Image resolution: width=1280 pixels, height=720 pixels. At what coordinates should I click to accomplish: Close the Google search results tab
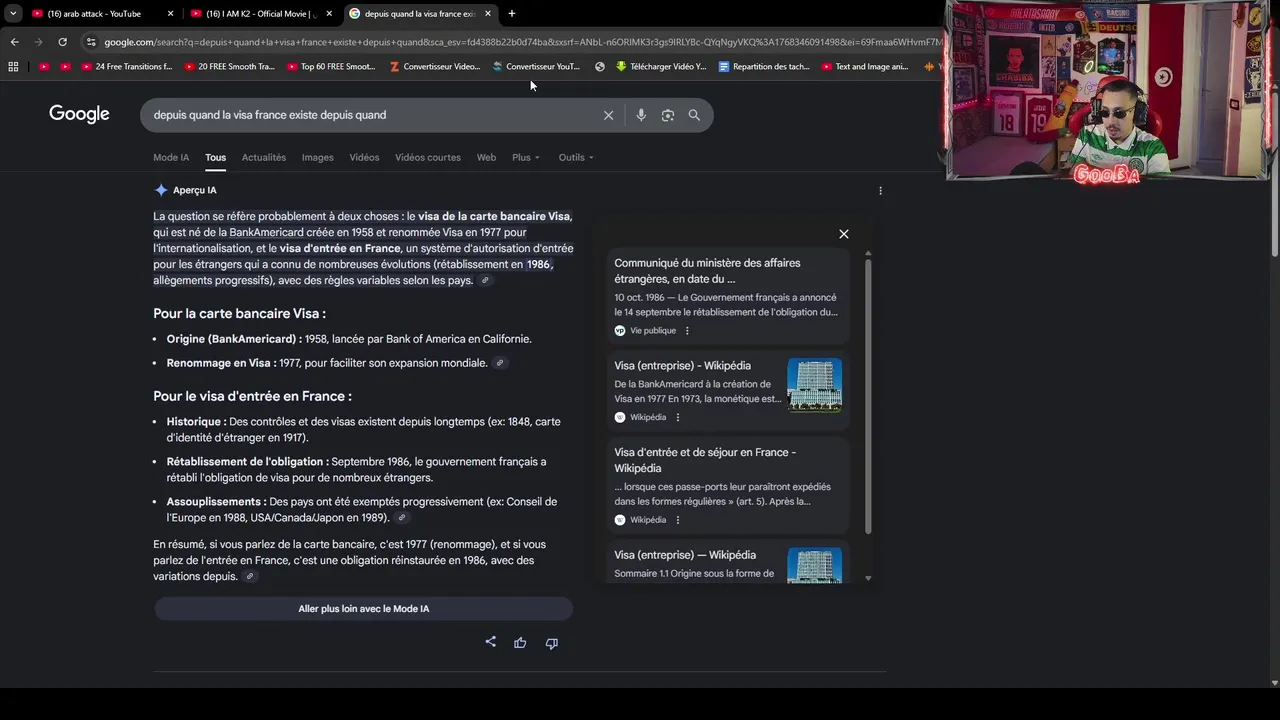[488, 14]
